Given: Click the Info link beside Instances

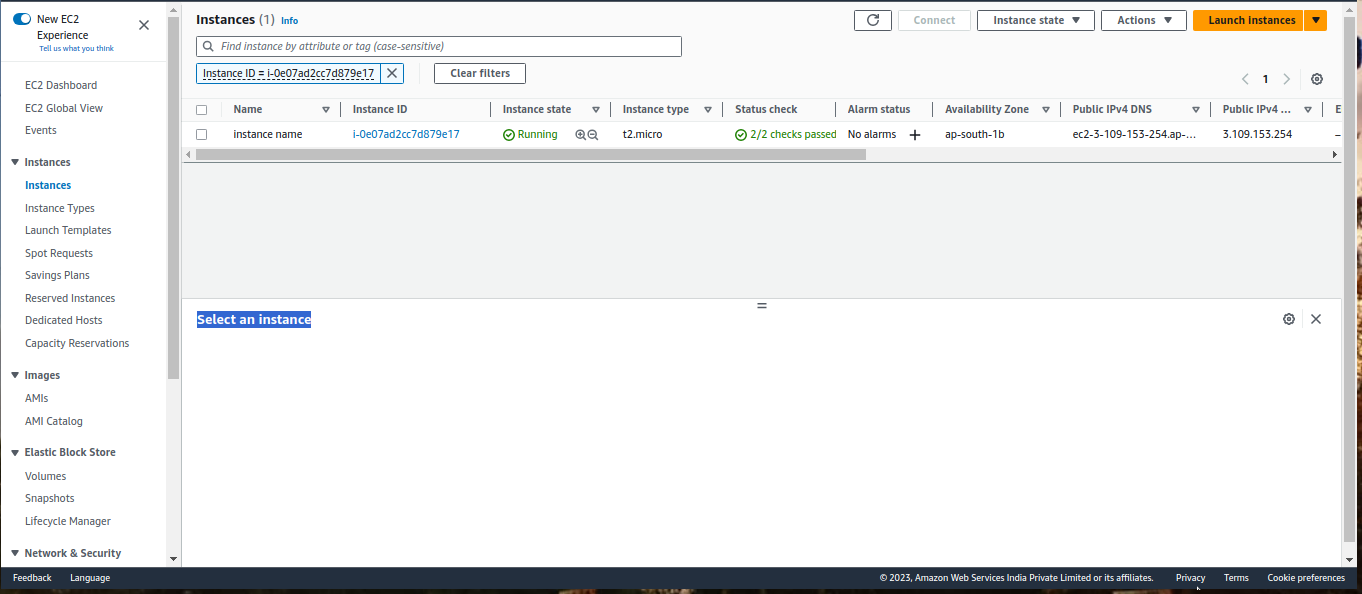Looking at the screenshot, I should (x=289, y=20).
